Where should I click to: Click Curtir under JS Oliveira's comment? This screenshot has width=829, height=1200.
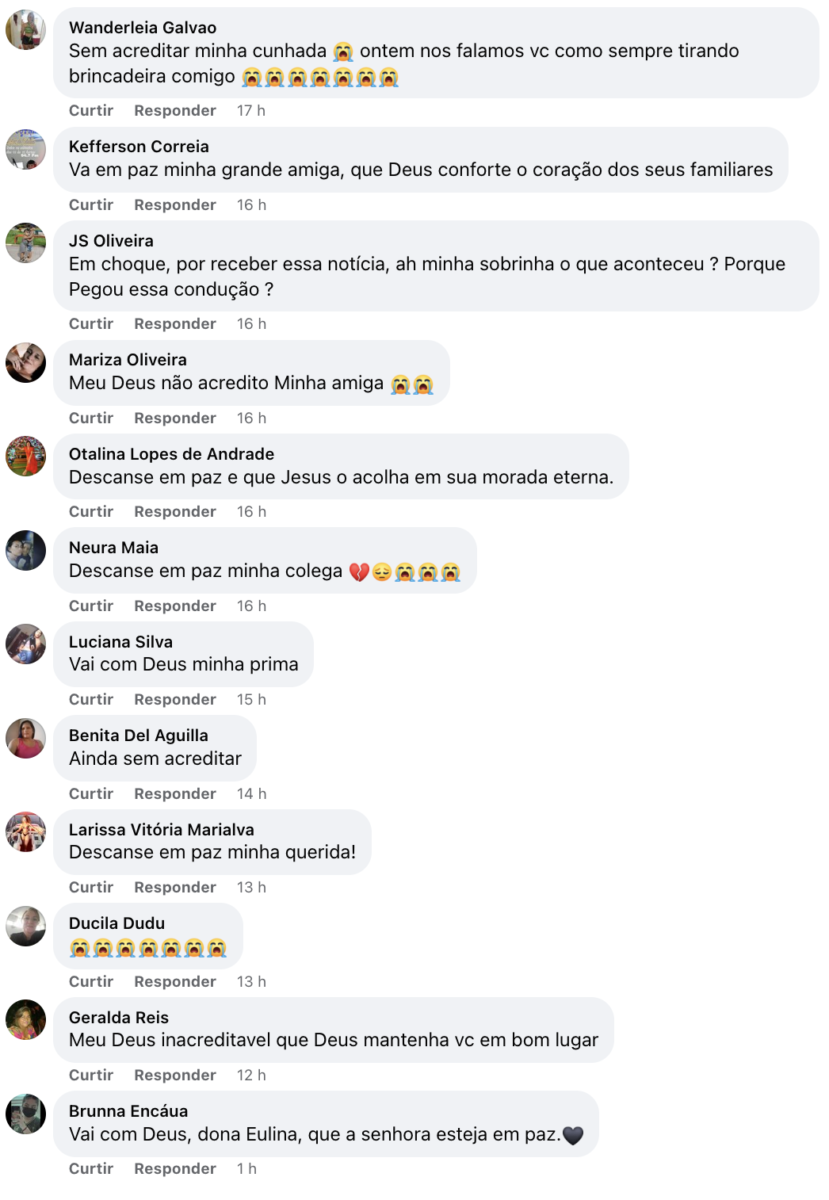point(91,323)
